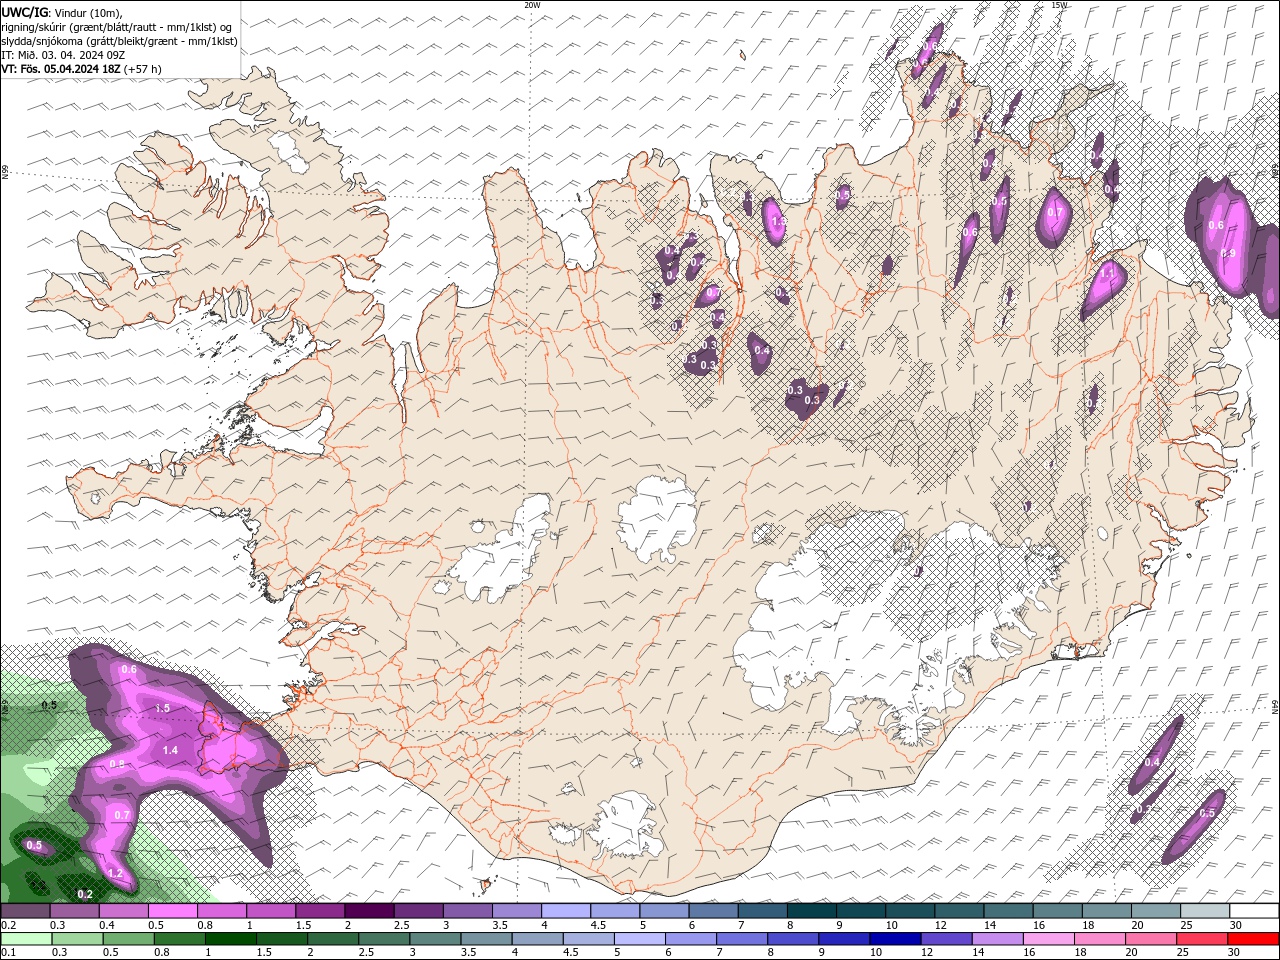Click the "12" label in upper legend row
Image resolution: width=1280 pixels, height=960 pixels.
pyautogui.click(x=940, y=926)
